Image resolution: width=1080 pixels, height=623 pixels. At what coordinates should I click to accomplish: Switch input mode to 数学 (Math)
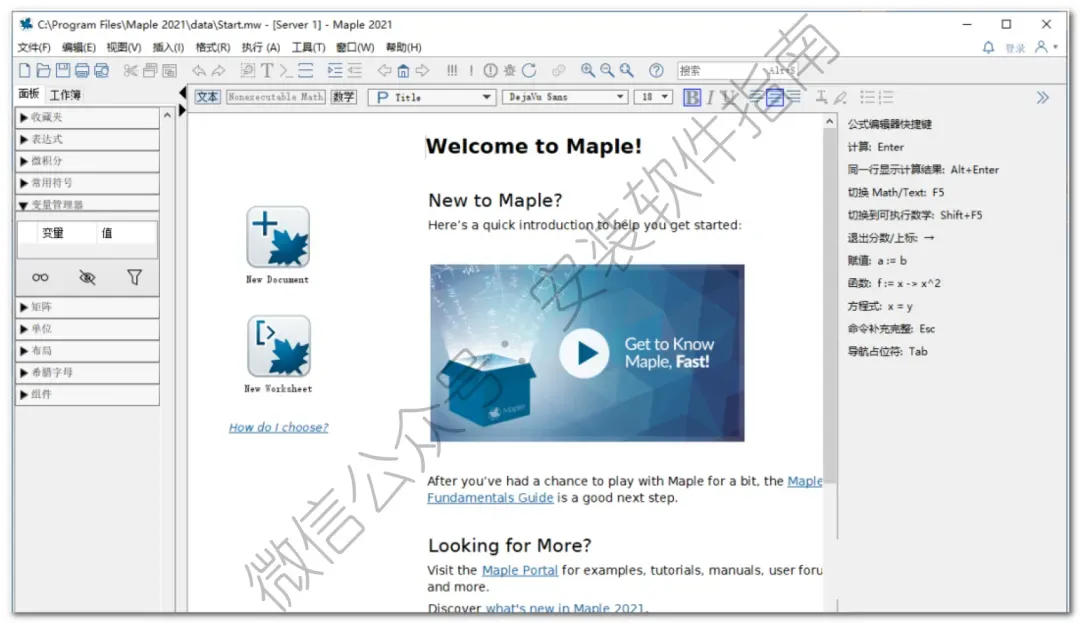pos(344,97)
